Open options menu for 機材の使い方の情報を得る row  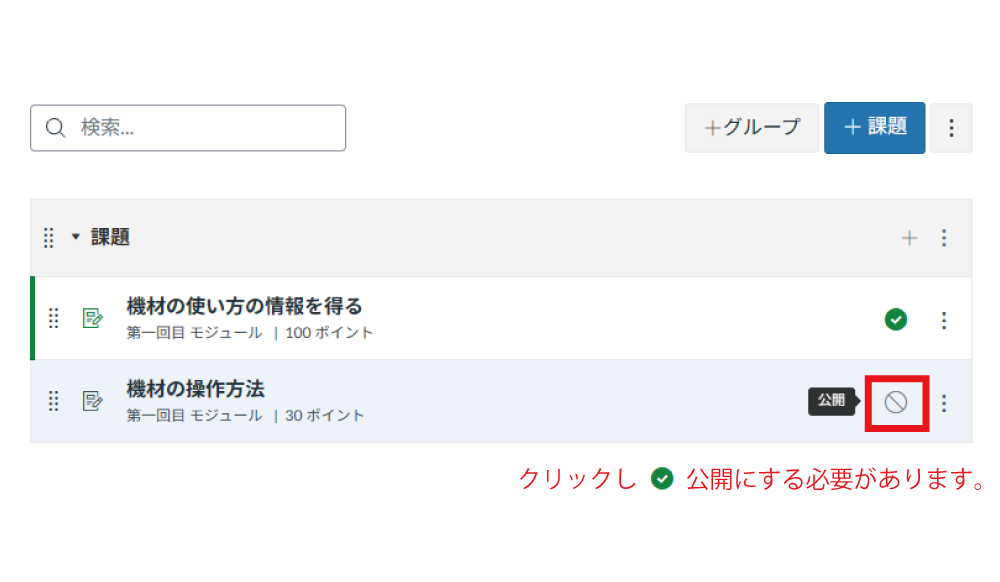(944, 320)
